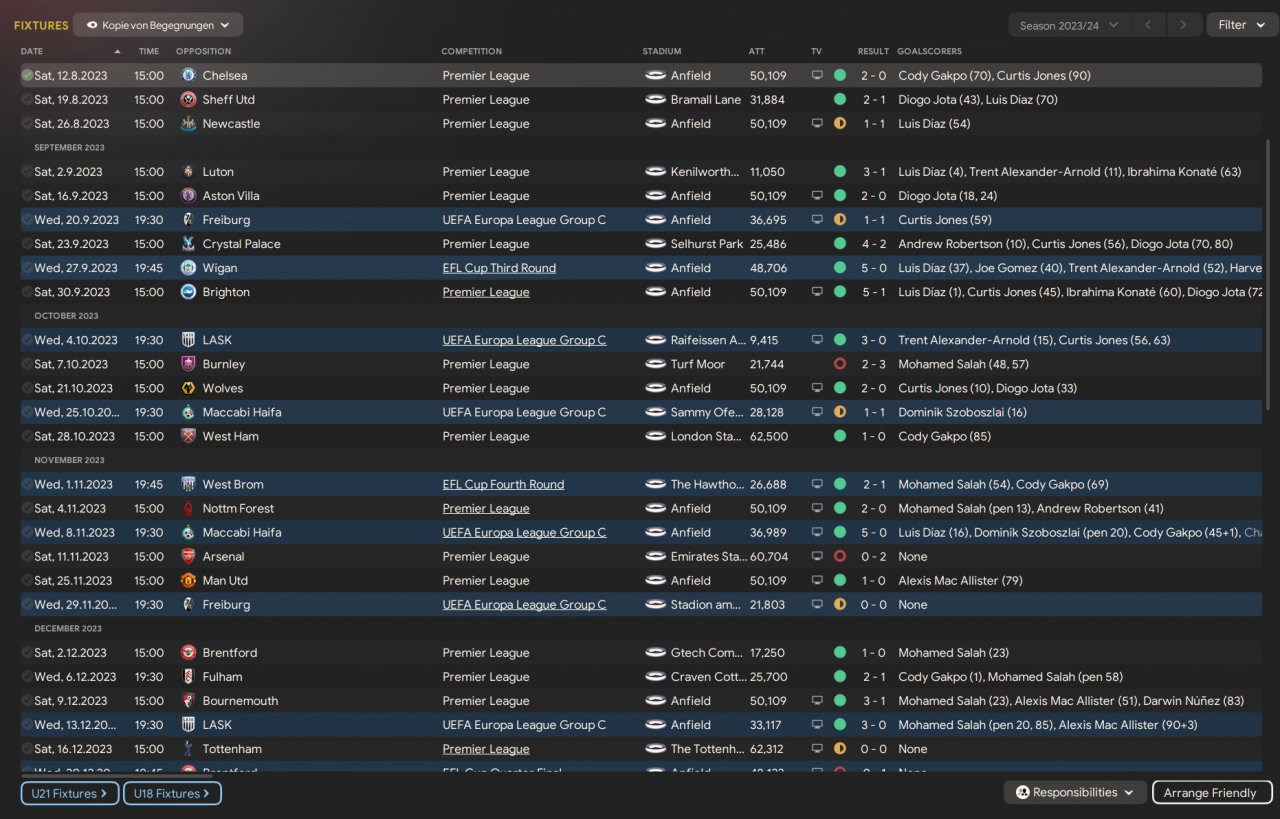Toggle the selection tick on Burnley fixture

point(27,364)
